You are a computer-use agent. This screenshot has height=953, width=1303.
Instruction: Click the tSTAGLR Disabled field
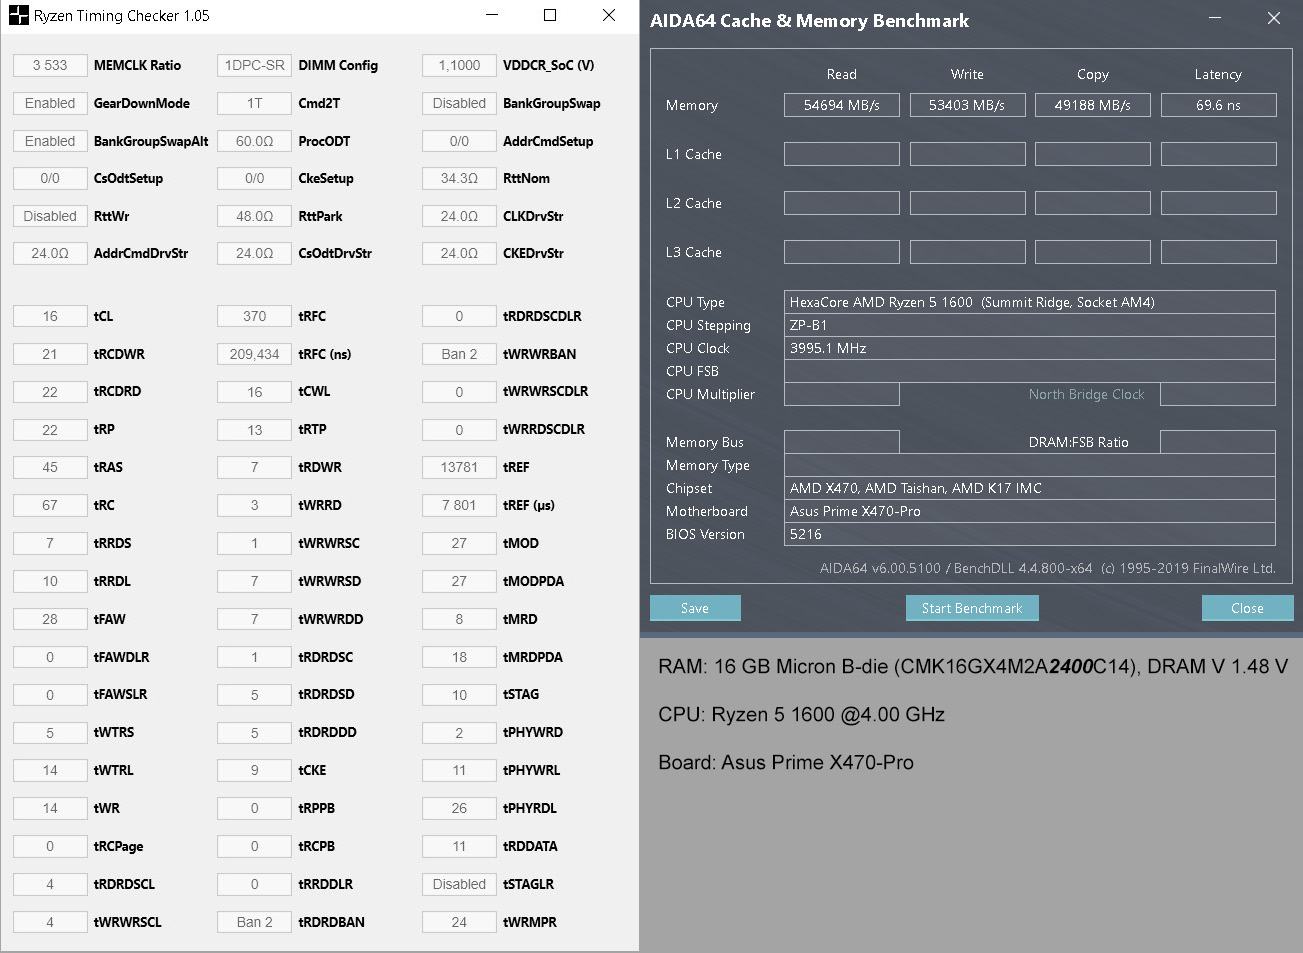click(459, 884)
